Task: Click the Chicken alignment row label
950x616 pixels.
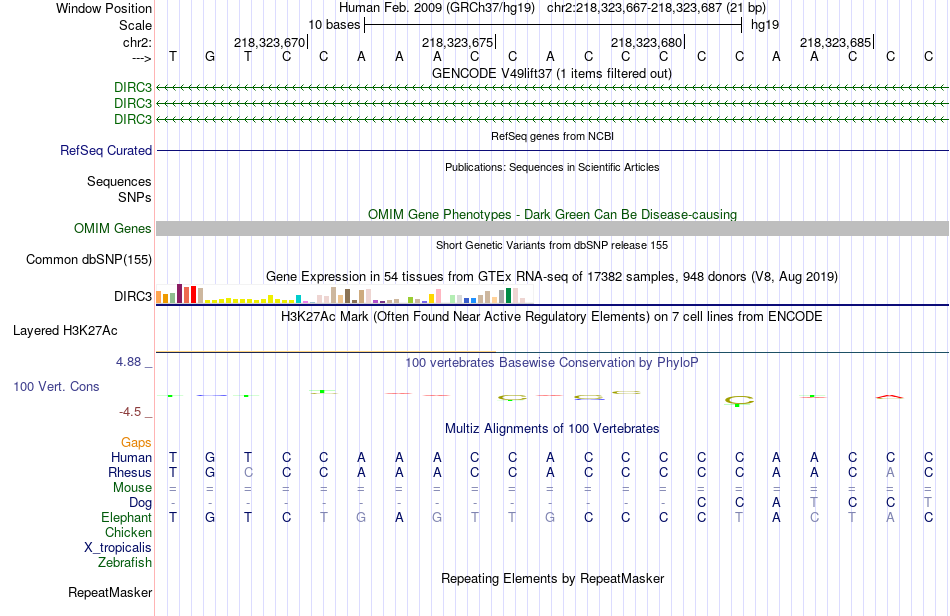Action: tap(128, 532)
